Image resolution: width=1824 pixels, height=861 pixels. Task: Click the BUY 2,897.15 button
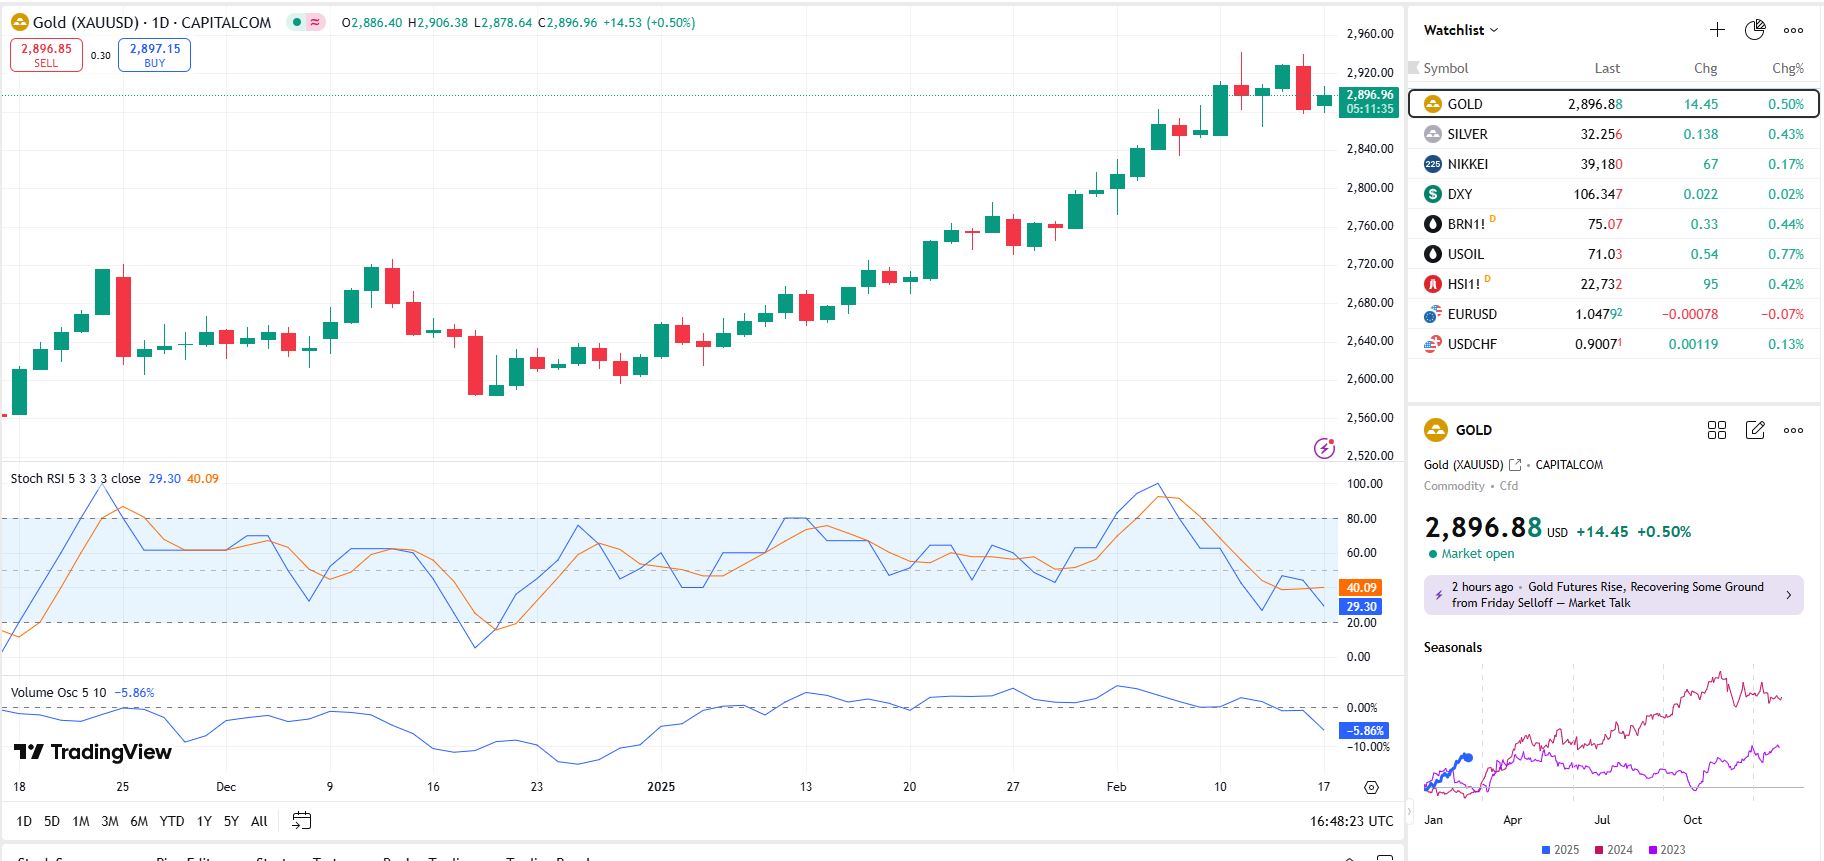pyautogui.click(x=154, y=55)
